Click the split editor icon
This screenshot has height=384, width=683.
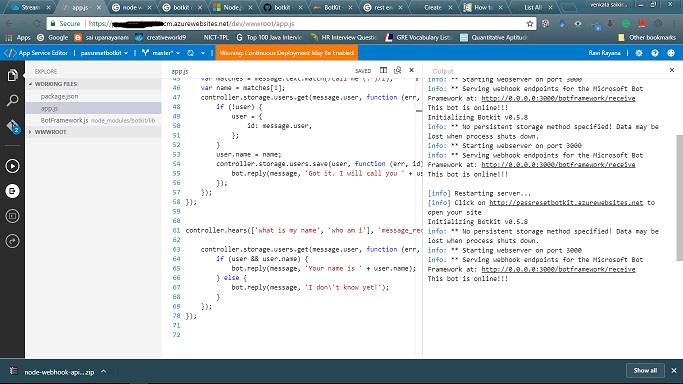[383, 70]
